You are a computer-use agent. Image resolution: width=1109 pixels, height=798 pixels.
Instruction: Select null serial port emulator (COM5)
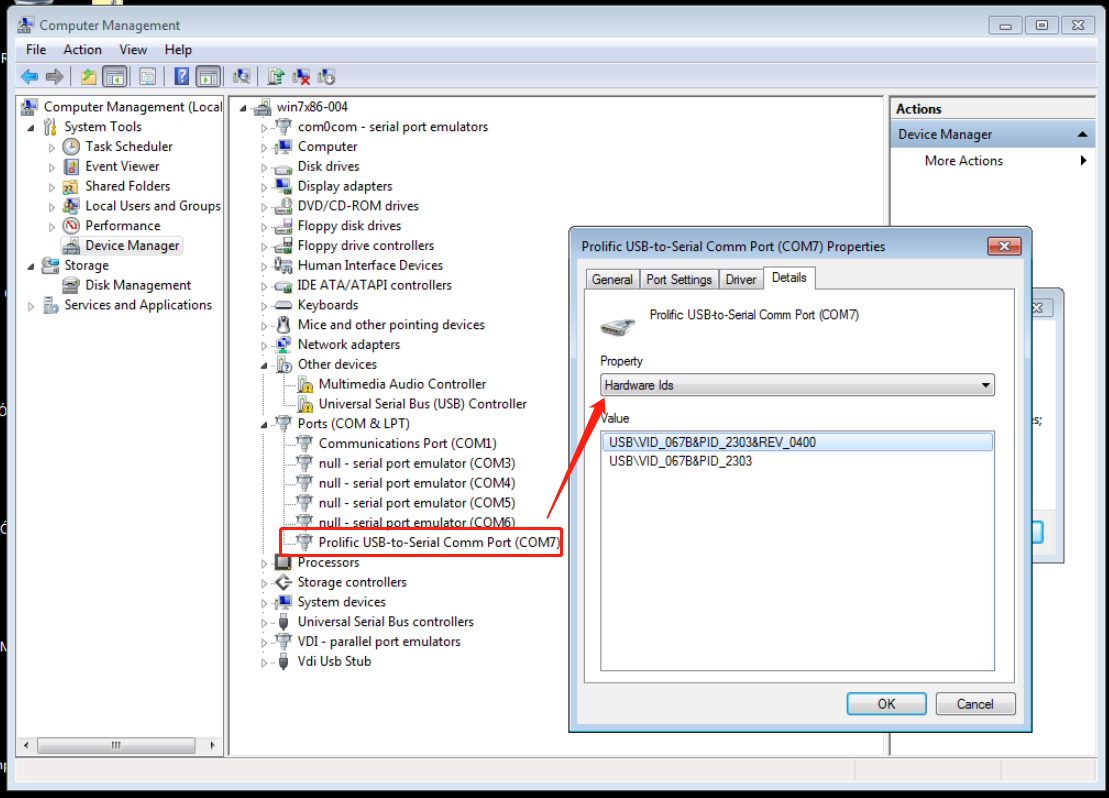tap(417, 503)
